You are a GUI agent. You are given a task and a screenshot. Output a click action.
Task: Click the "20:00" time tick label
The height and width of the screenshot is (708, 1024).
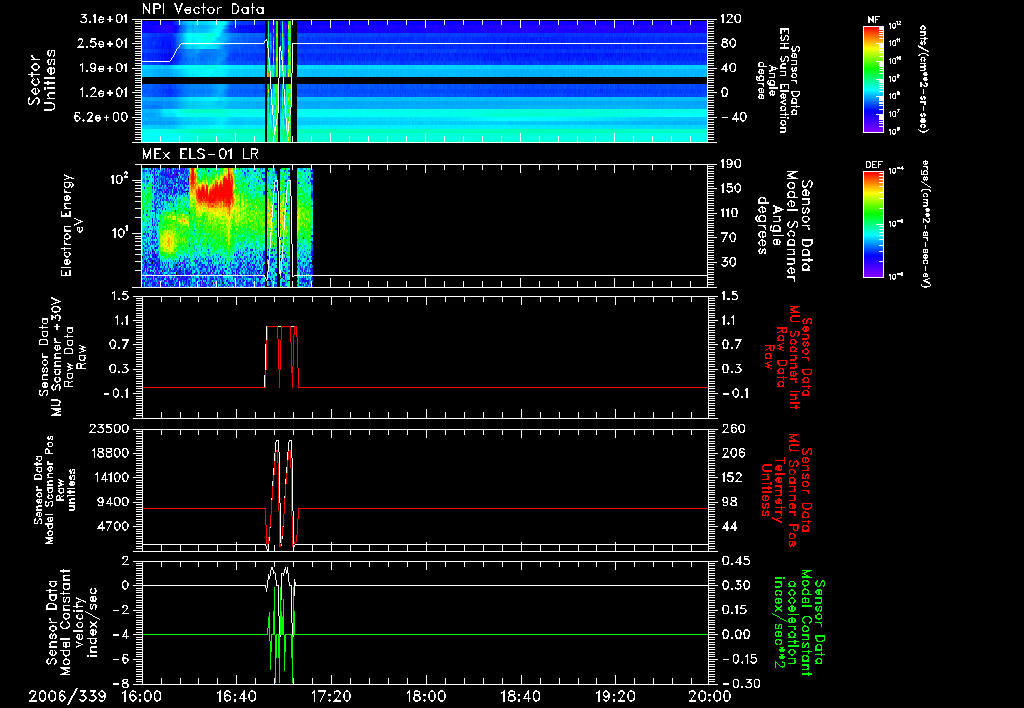(x=710, y=696)
